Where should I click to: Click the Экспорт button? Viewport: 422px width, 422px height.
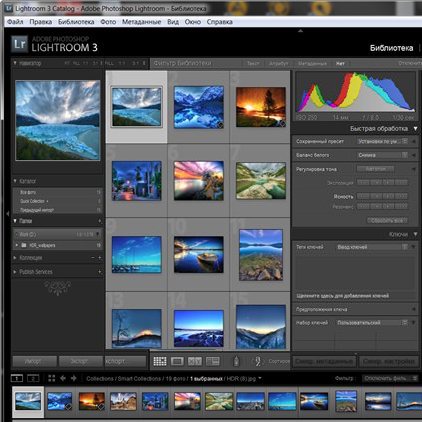[80, 361]
